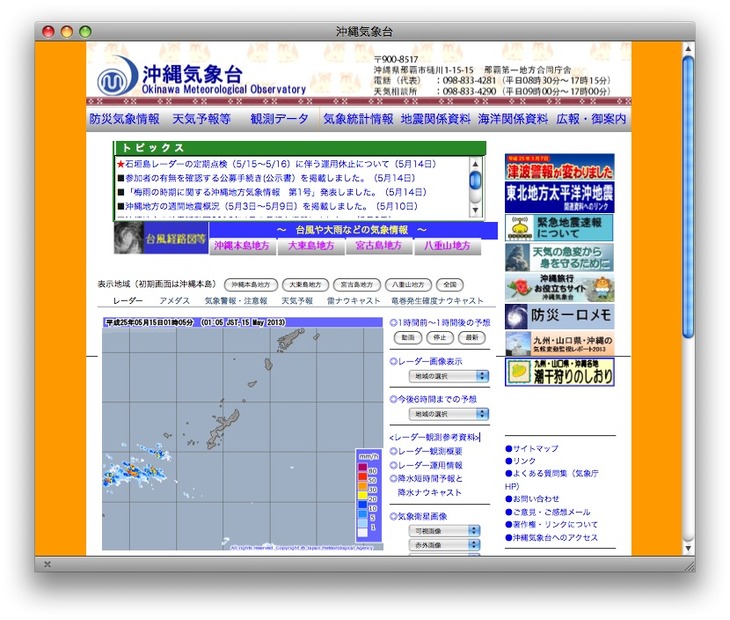This screenshot has width=730, height=620.
Task: Open the サイトマップ link
Action: click(x=532, y=449)
